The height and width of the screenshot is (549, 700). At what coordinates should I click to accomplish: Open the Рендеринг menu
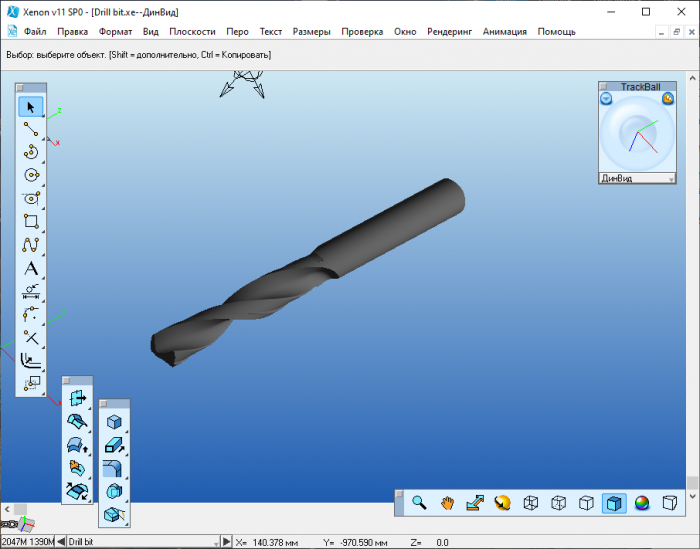tap(449, 32)
